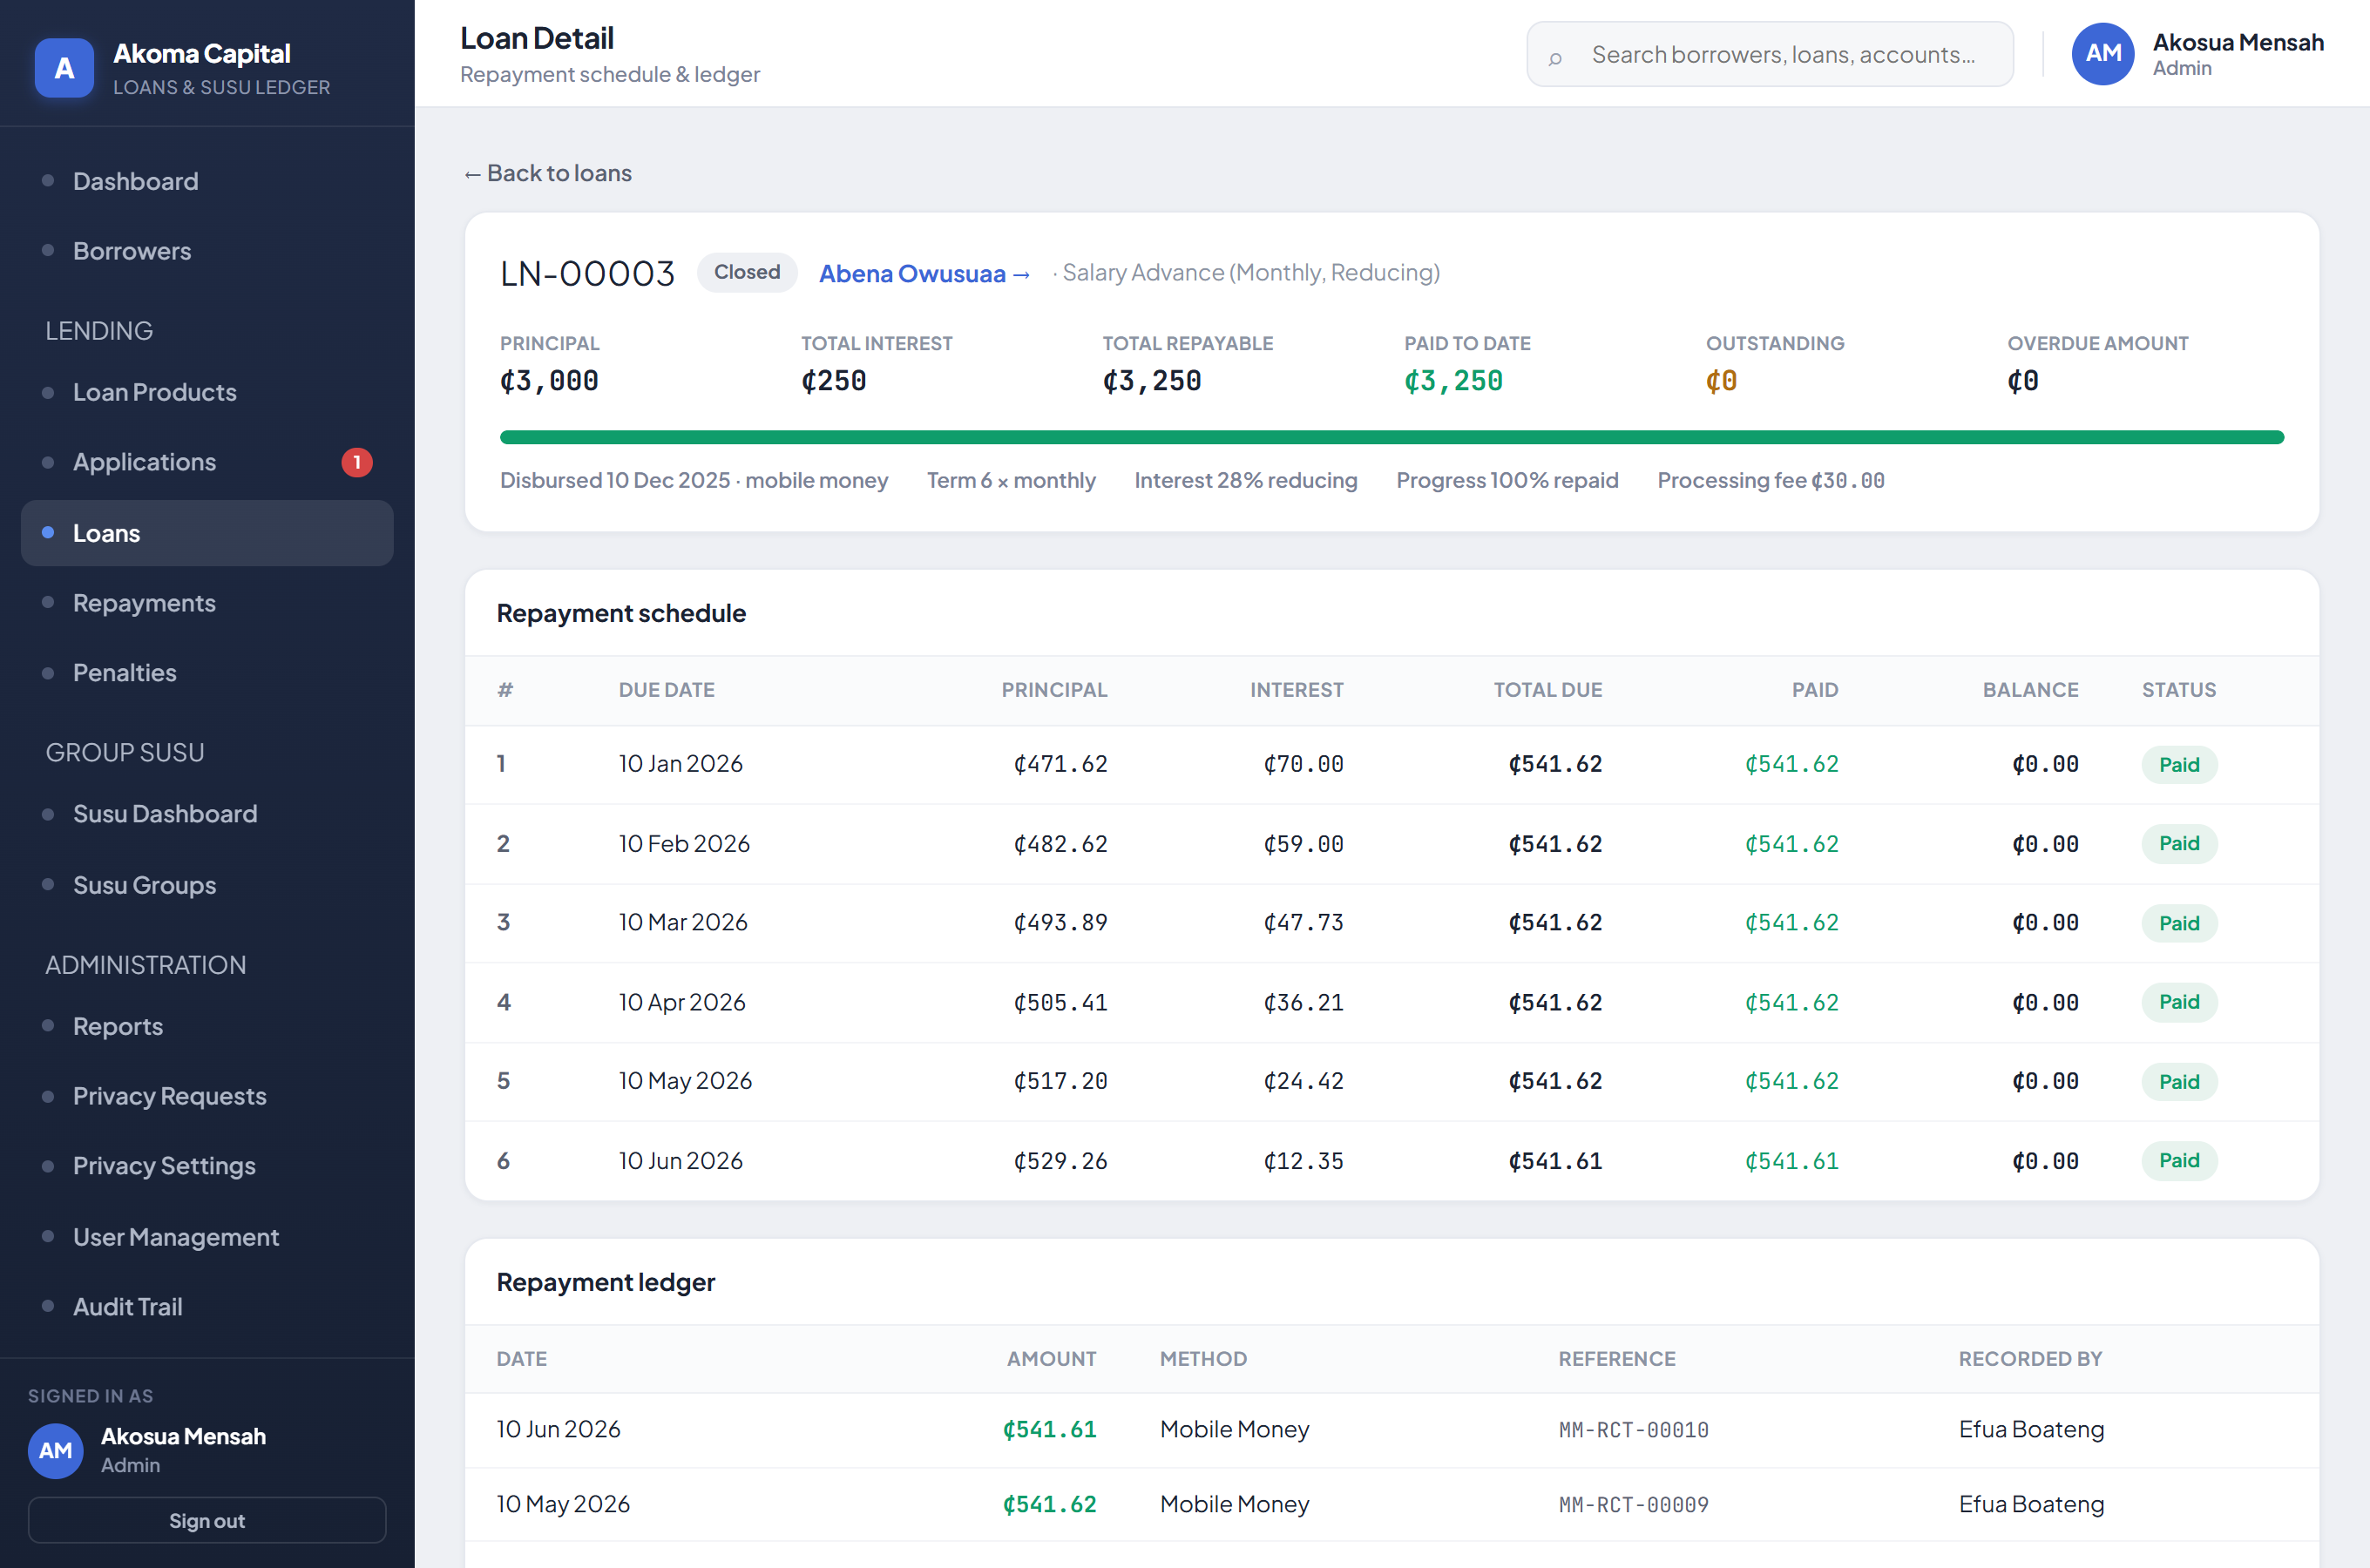Click Efua Boateng in the 10 Jun 2026 ledger row
Image resolution: width=2370 pixels, height=1568 pixels.
[2031, 1430]
